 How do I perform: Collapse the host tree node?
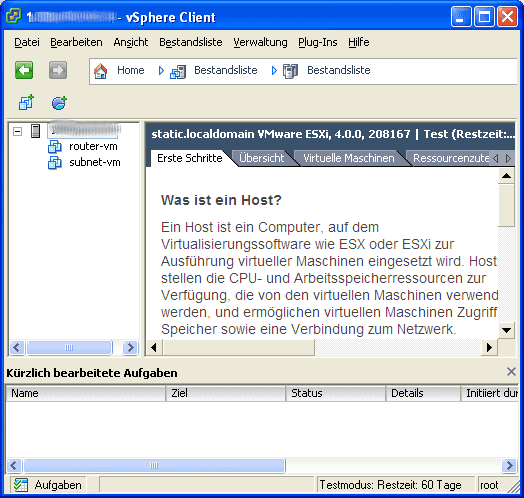pos(17,131)
